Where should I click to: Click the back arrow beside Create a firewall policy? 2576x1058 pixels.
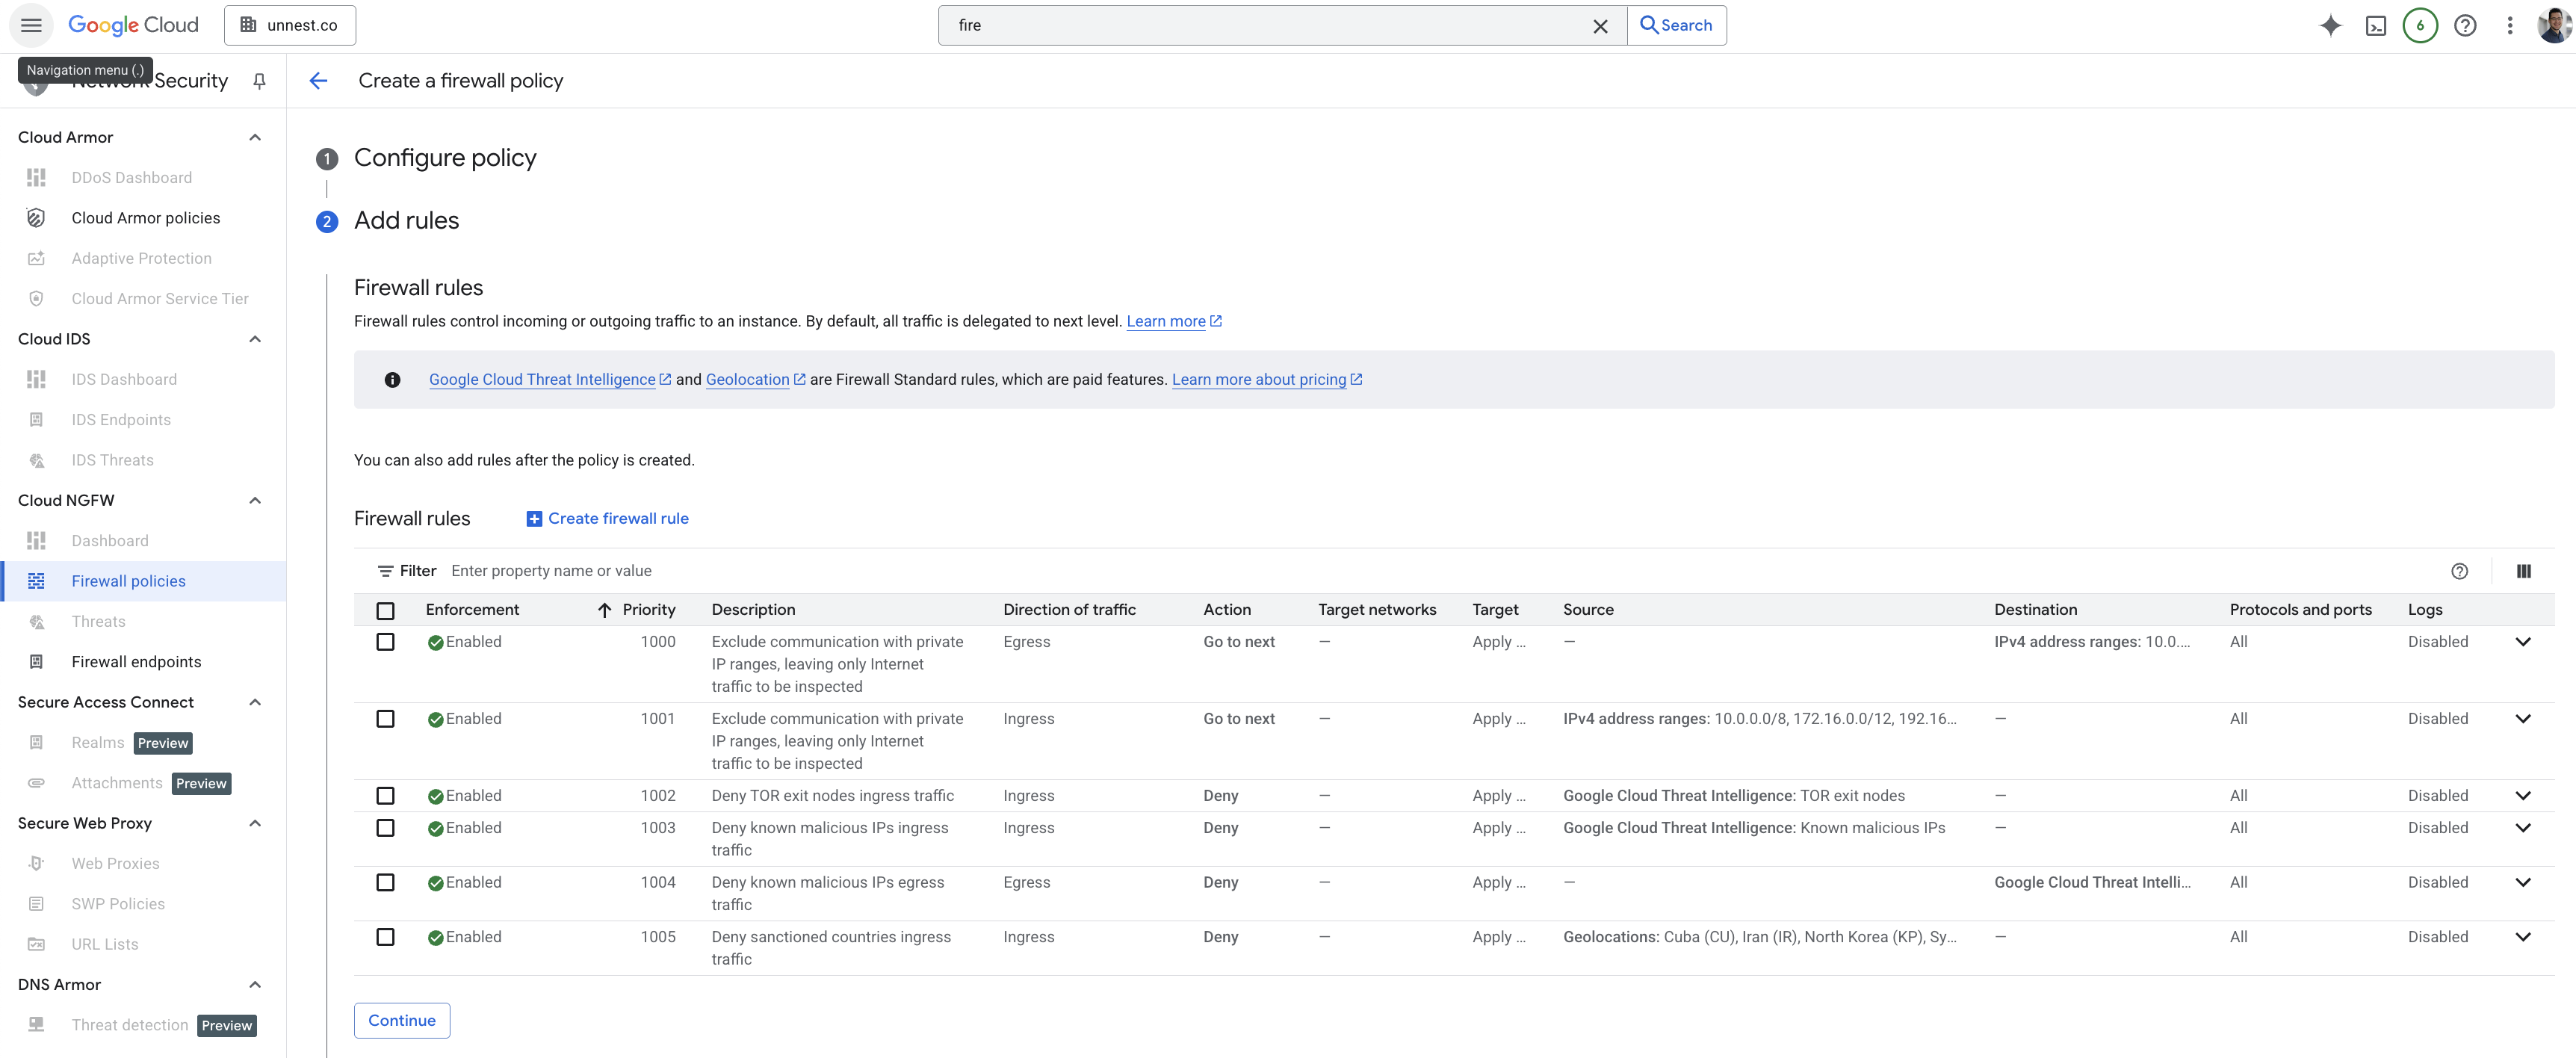(x=318, y=81)
